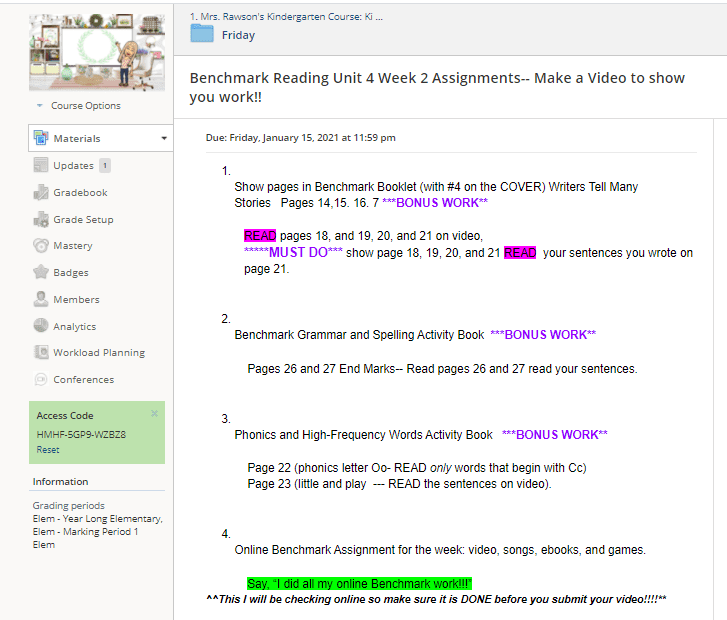Click the Gradebook icon
This screenshot has width=727, height=620.
(41, 192)
